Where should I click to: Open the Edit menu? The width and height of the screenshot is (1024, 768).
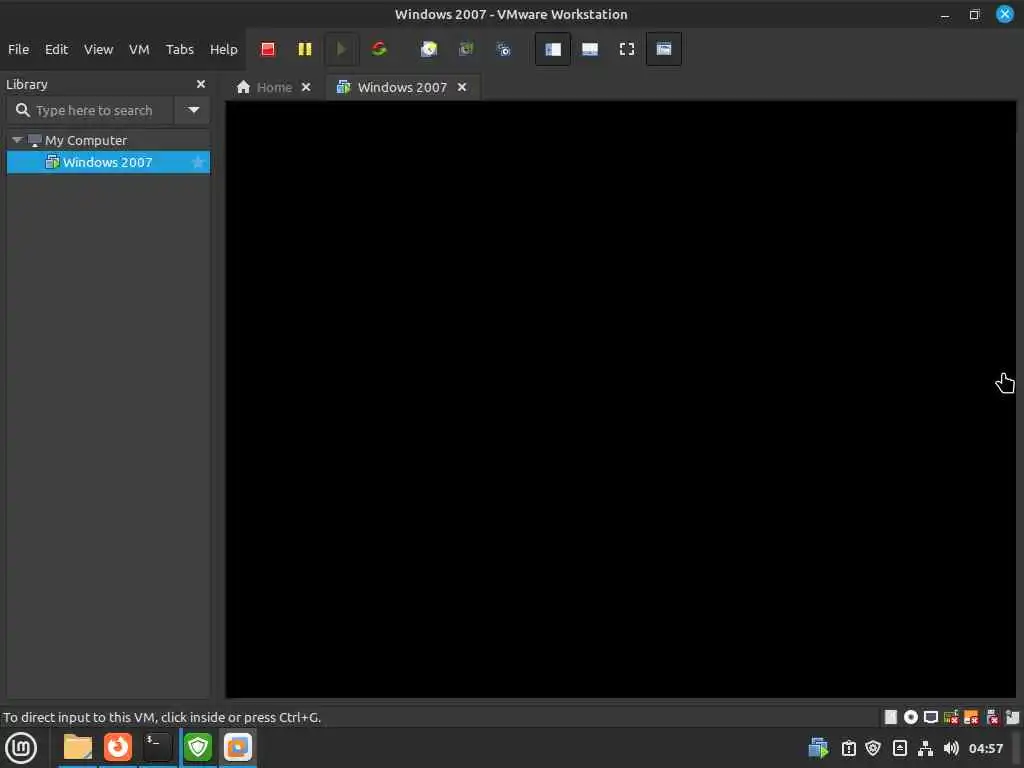pyautogui.click(x=56, y=50)
